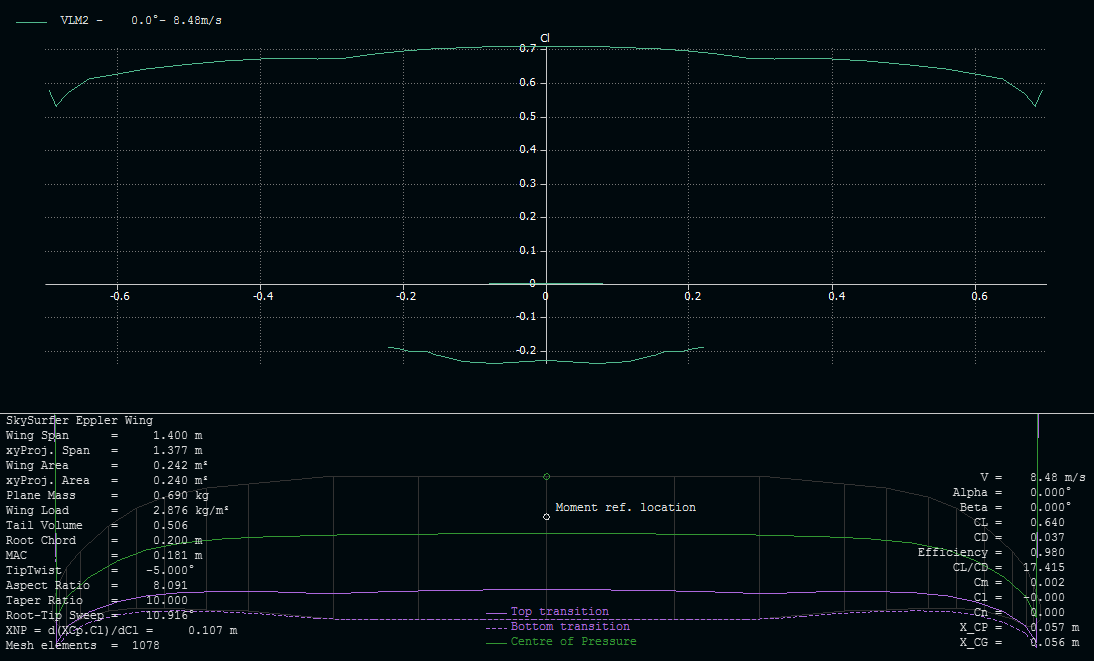
Task: Click the Top transition legend line sample
Action: tap(496, 612)
